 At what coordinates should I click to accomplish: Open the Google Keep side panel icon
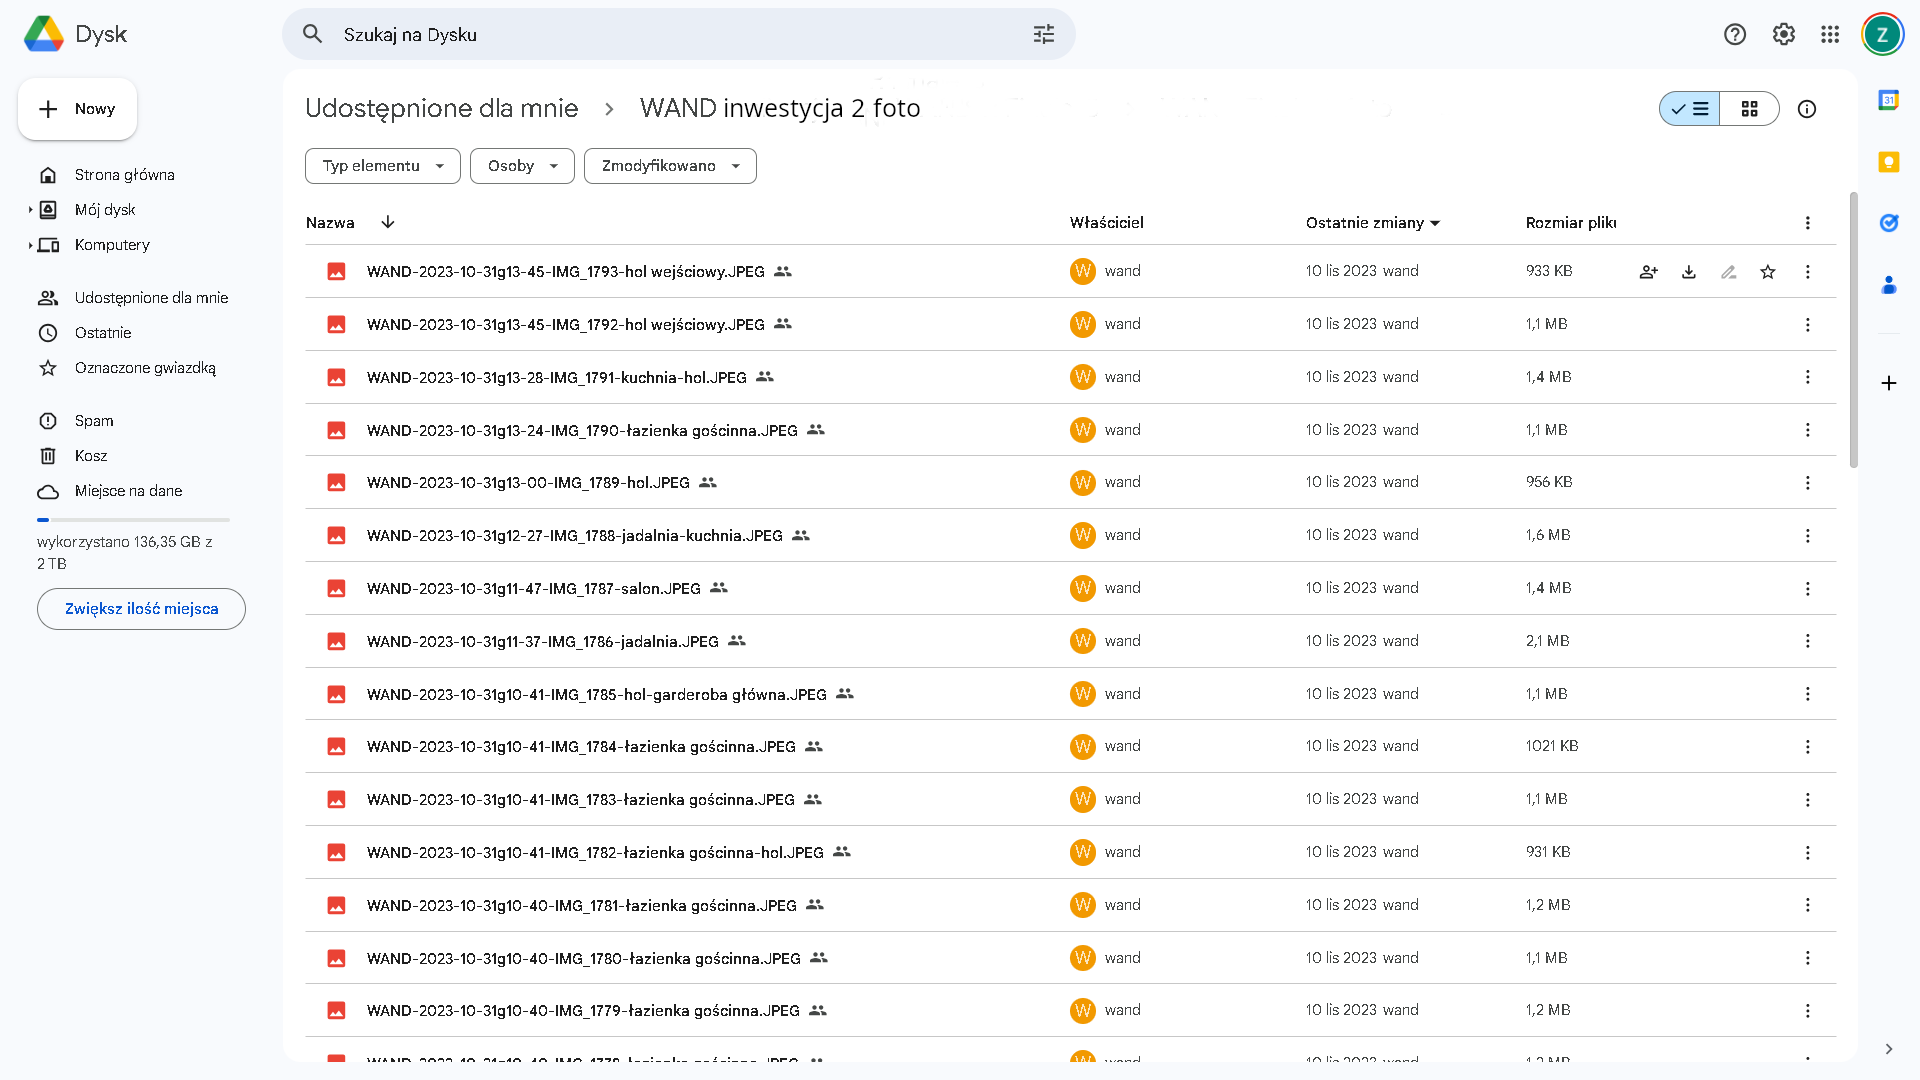1888,162
